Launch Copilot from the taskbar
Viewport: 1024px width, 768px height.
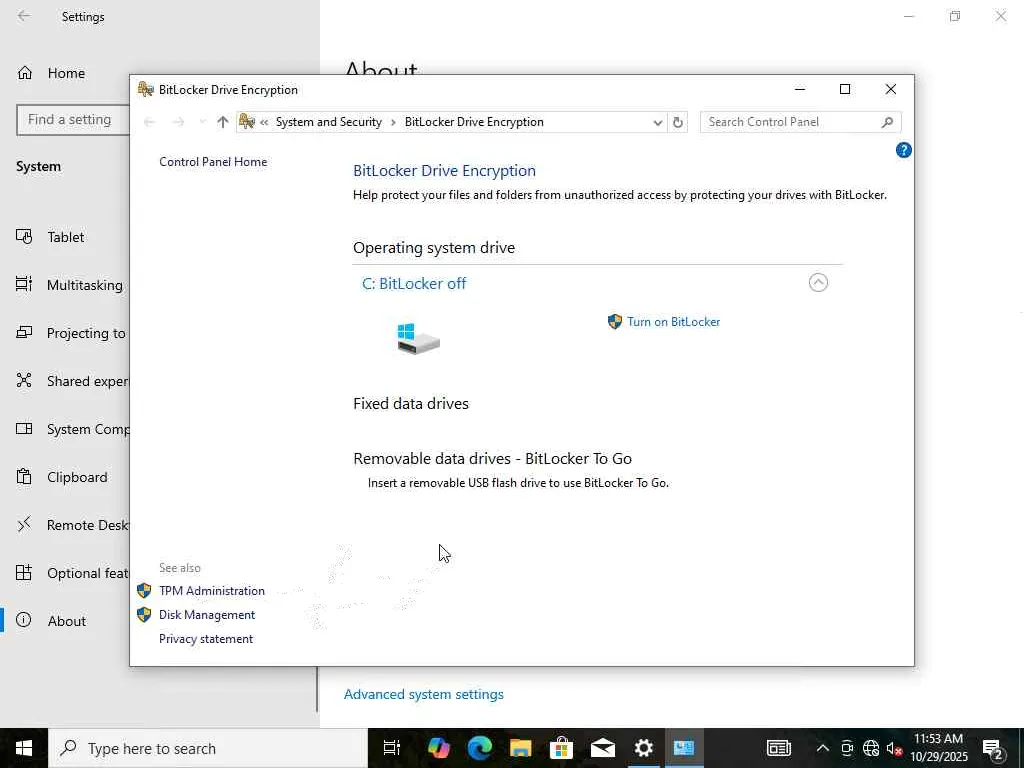(438, 748)
